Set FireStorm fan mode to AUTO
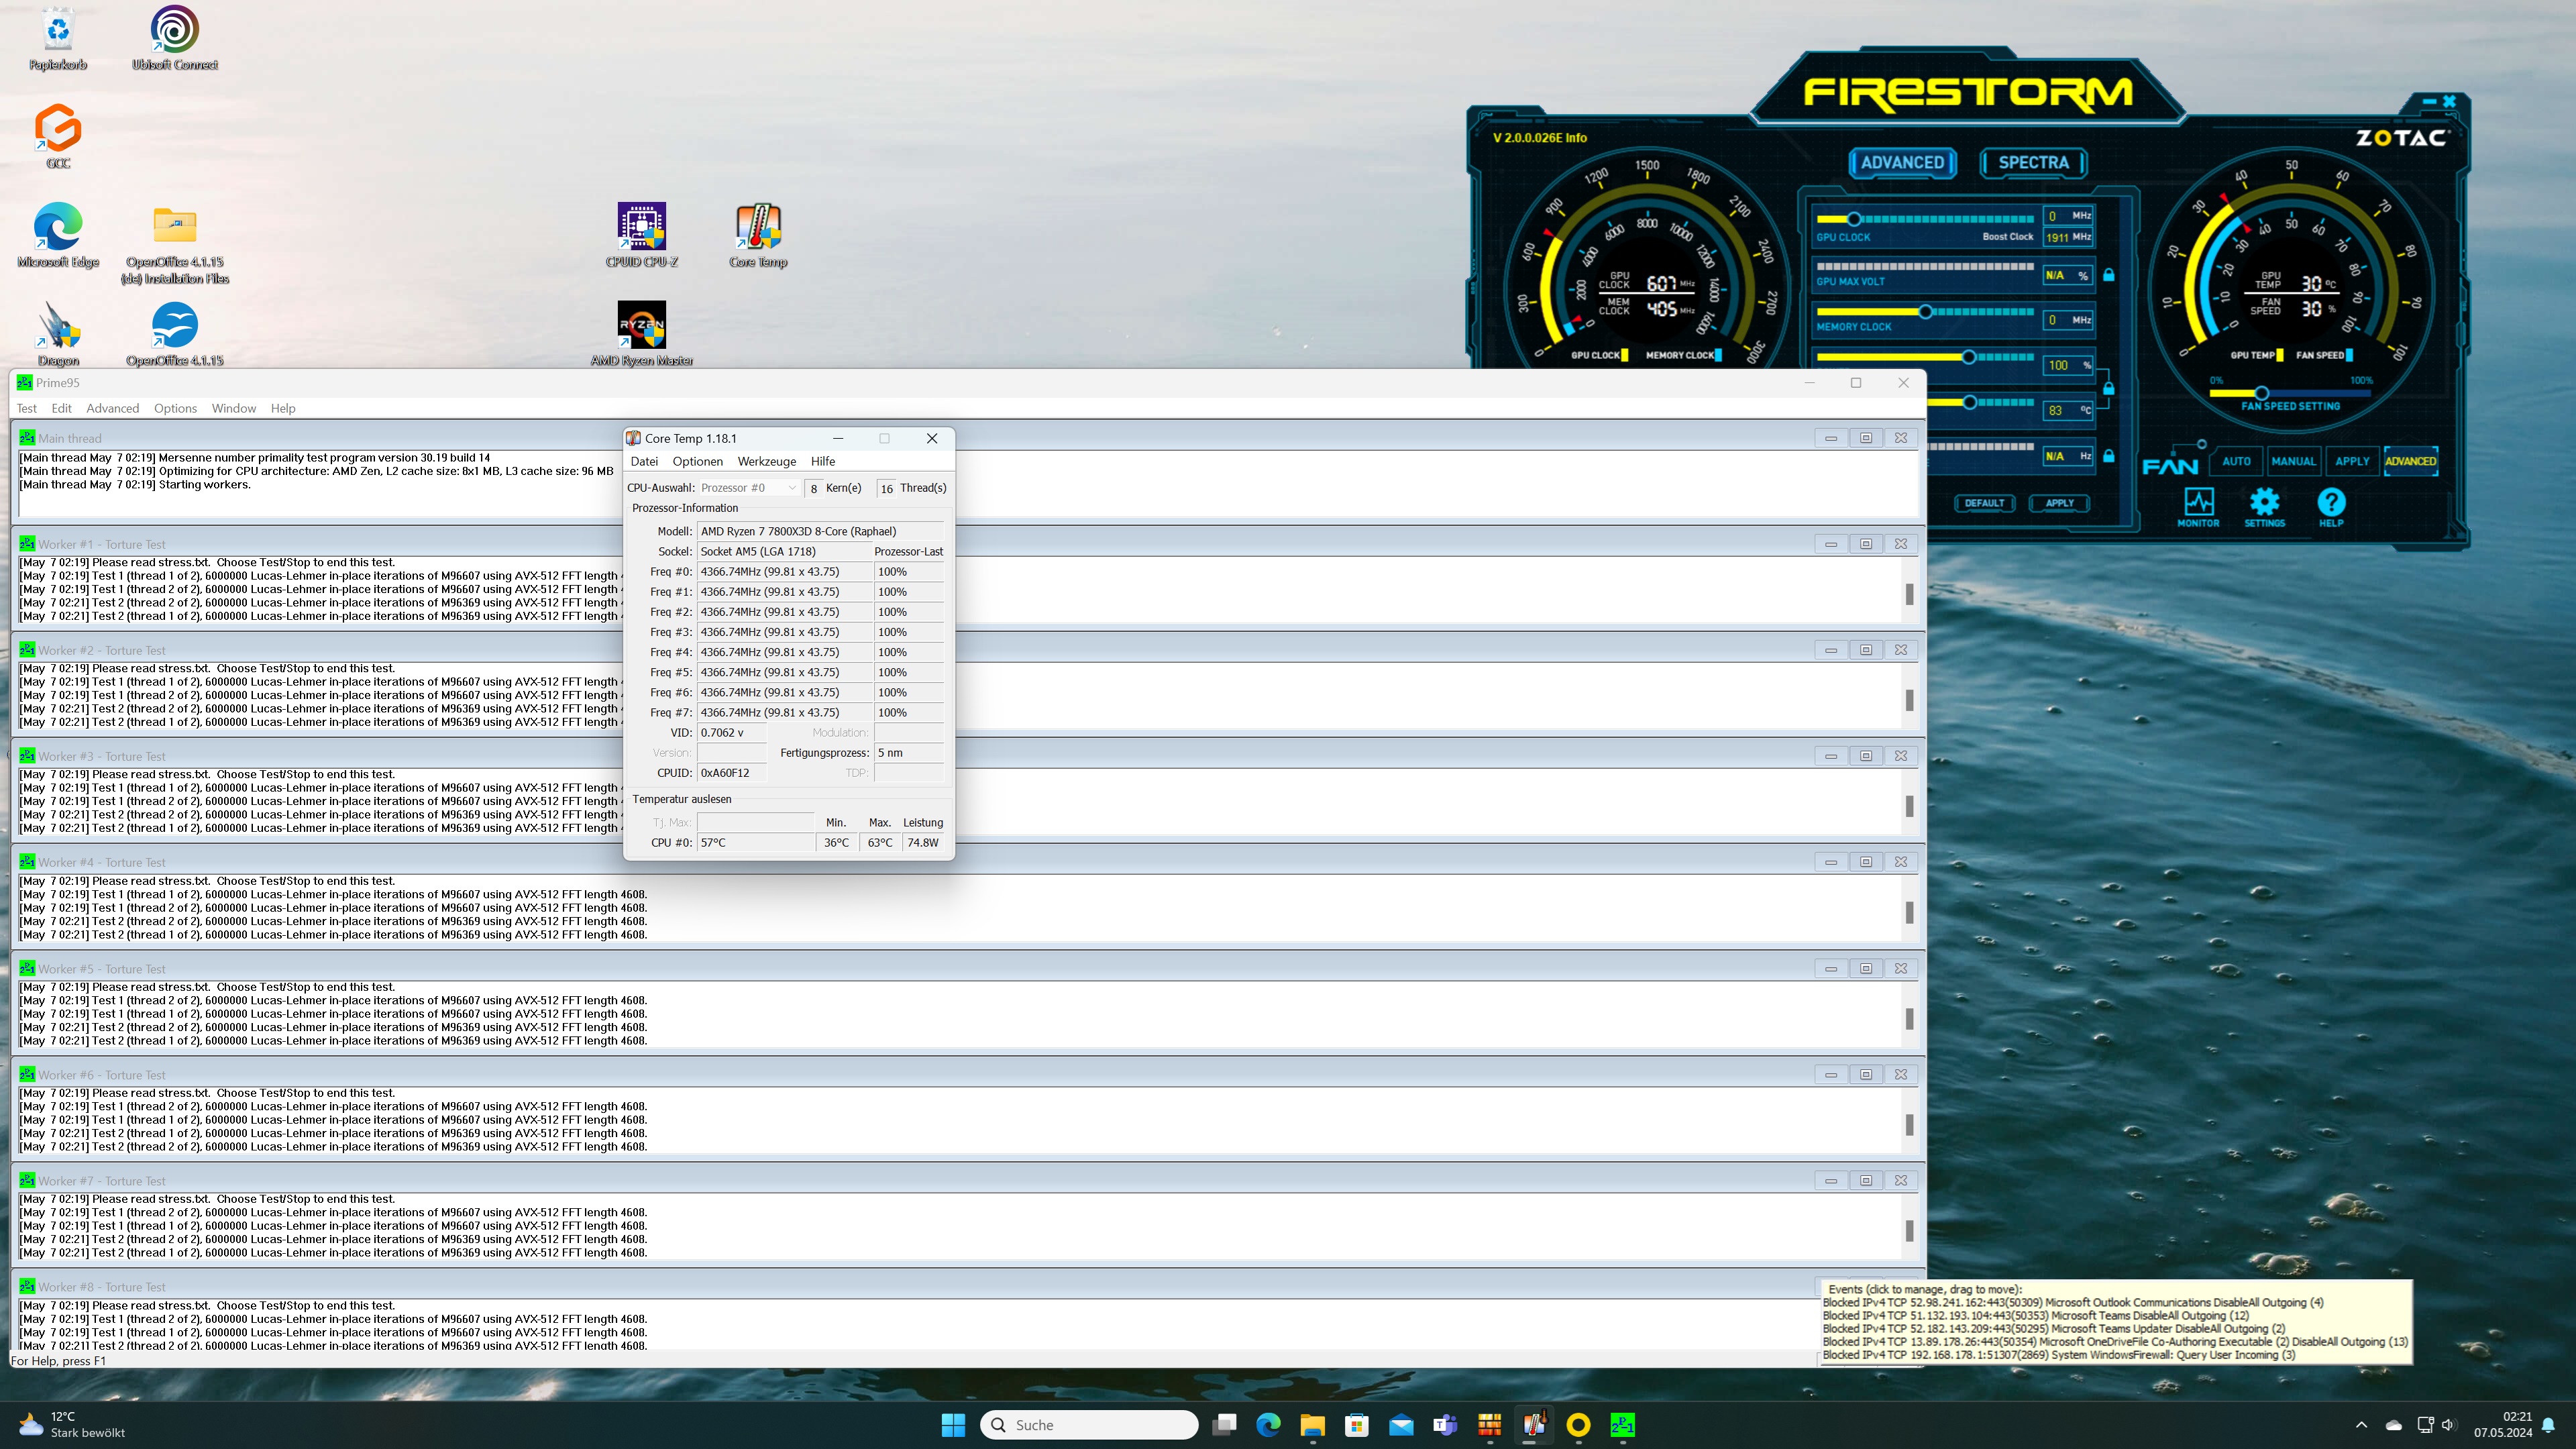Image resolution: width=2576 pixels, height=1449 pixels. (x=2236, y=461)
